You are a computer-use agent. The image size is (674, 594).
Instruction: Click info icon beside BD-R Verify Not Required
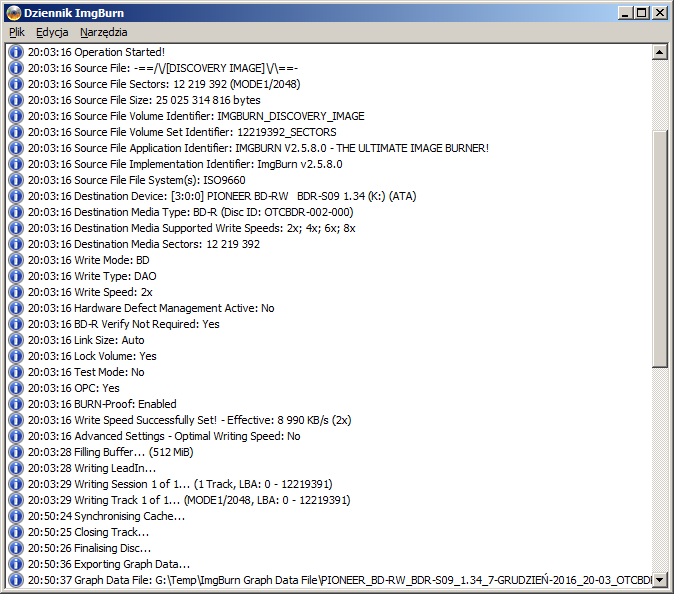[x=15, y=324]
